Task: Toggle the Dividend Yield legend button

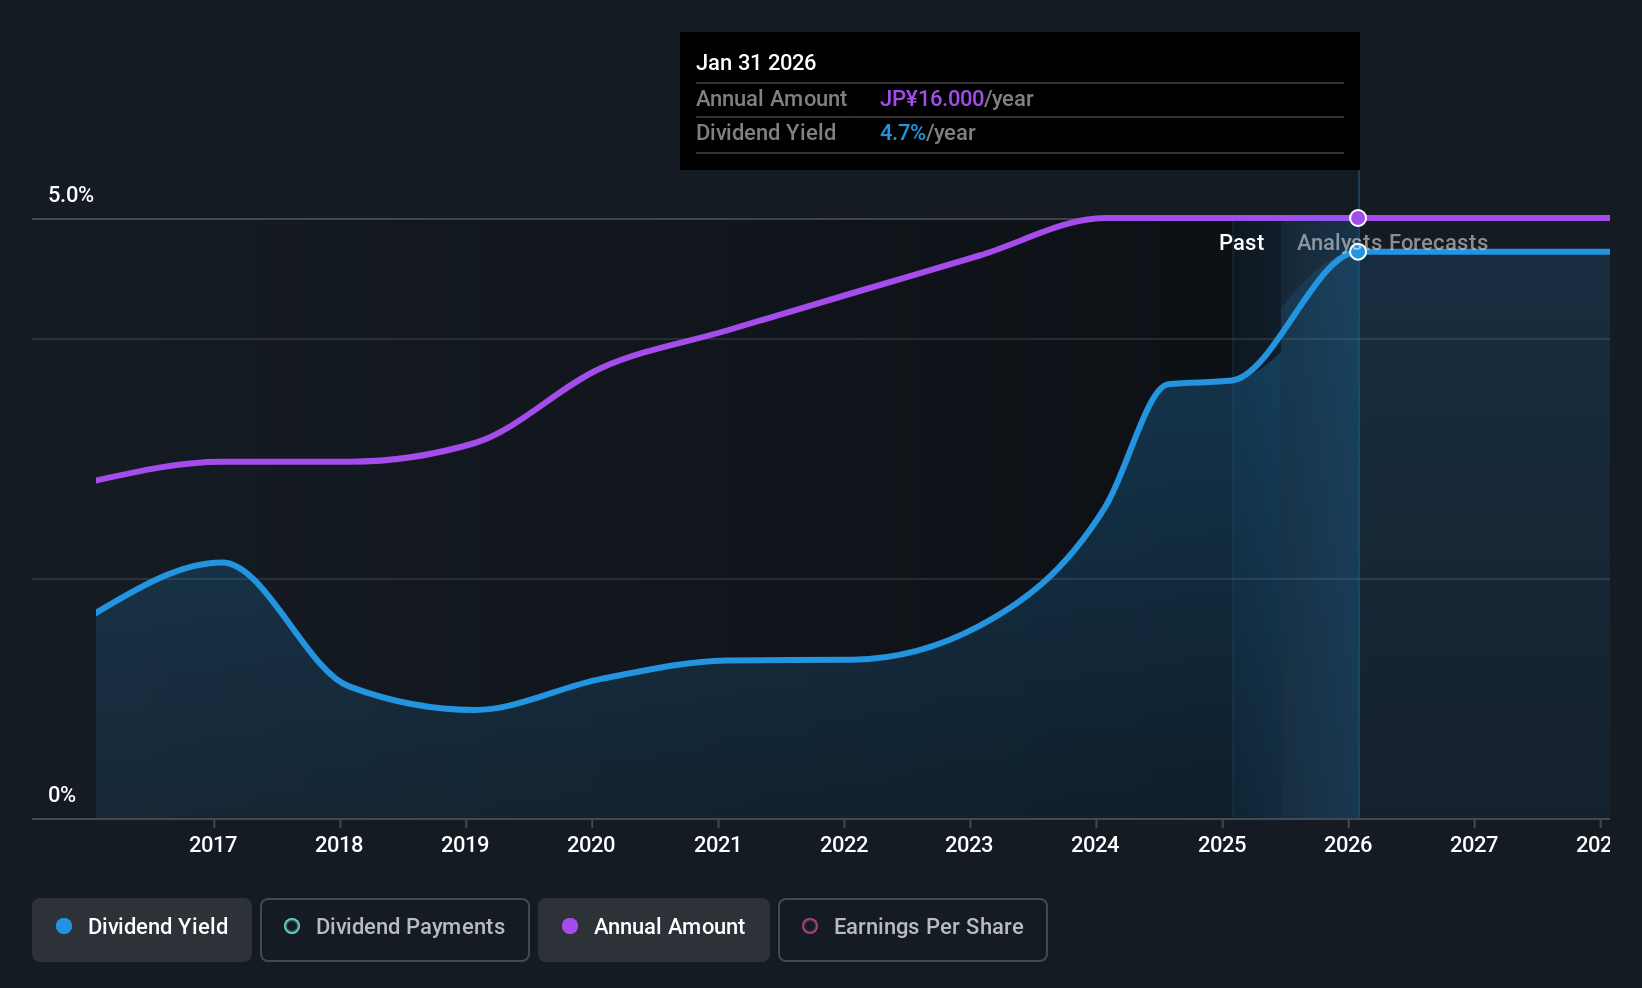Action: tap(142, 930)
